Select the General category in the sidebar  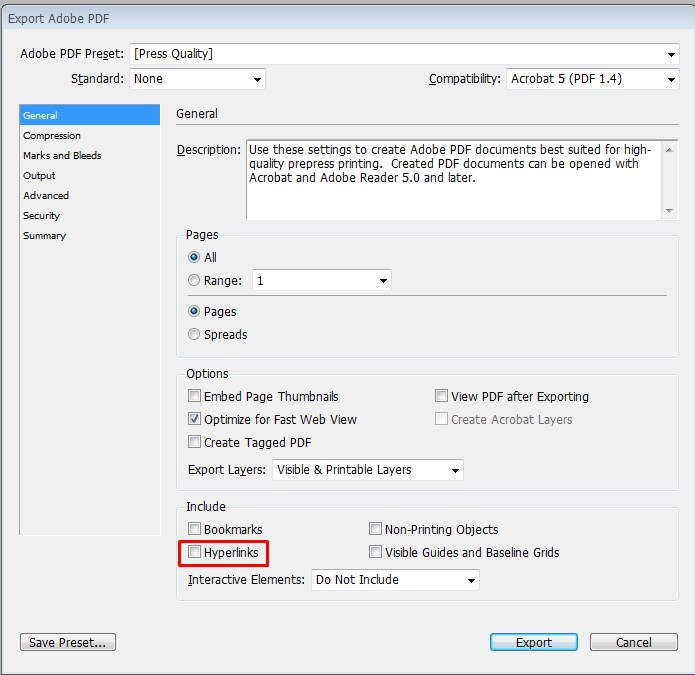click(x=90, y=115)
